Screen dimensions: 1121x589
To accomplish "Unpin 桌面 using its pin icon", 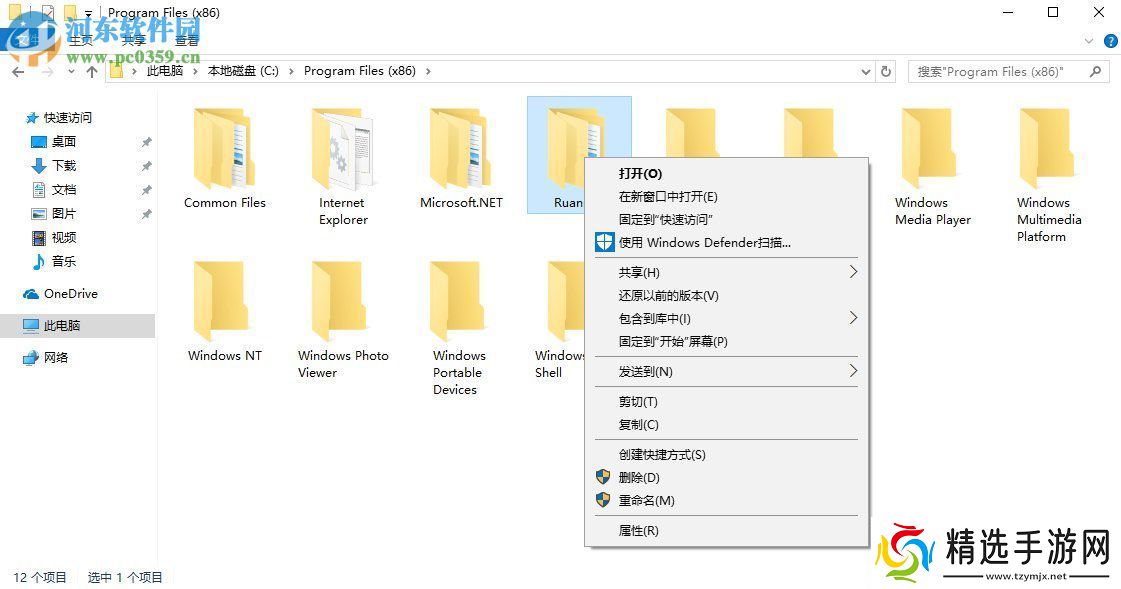I will tap(146, 141).
